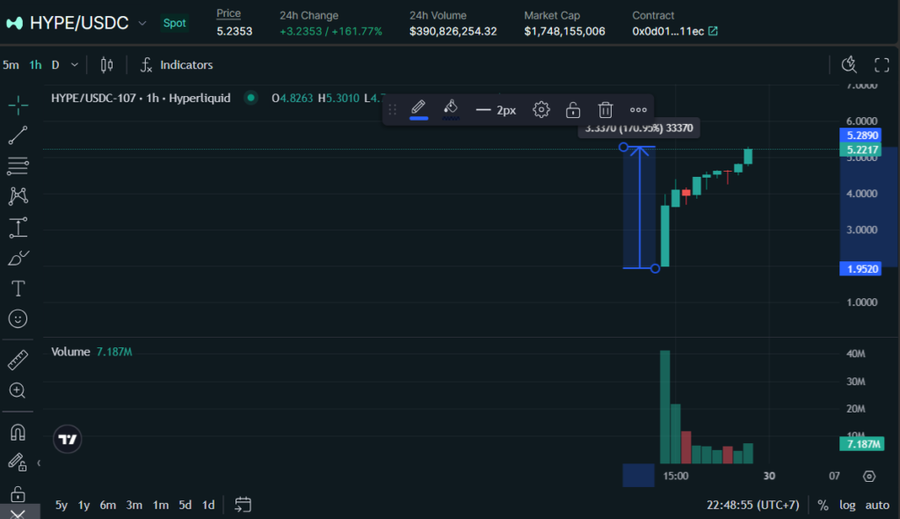Viewport: 900px width, 519px height.
Task: Set chart range to 6m
Action: click(x=108, y=505)
